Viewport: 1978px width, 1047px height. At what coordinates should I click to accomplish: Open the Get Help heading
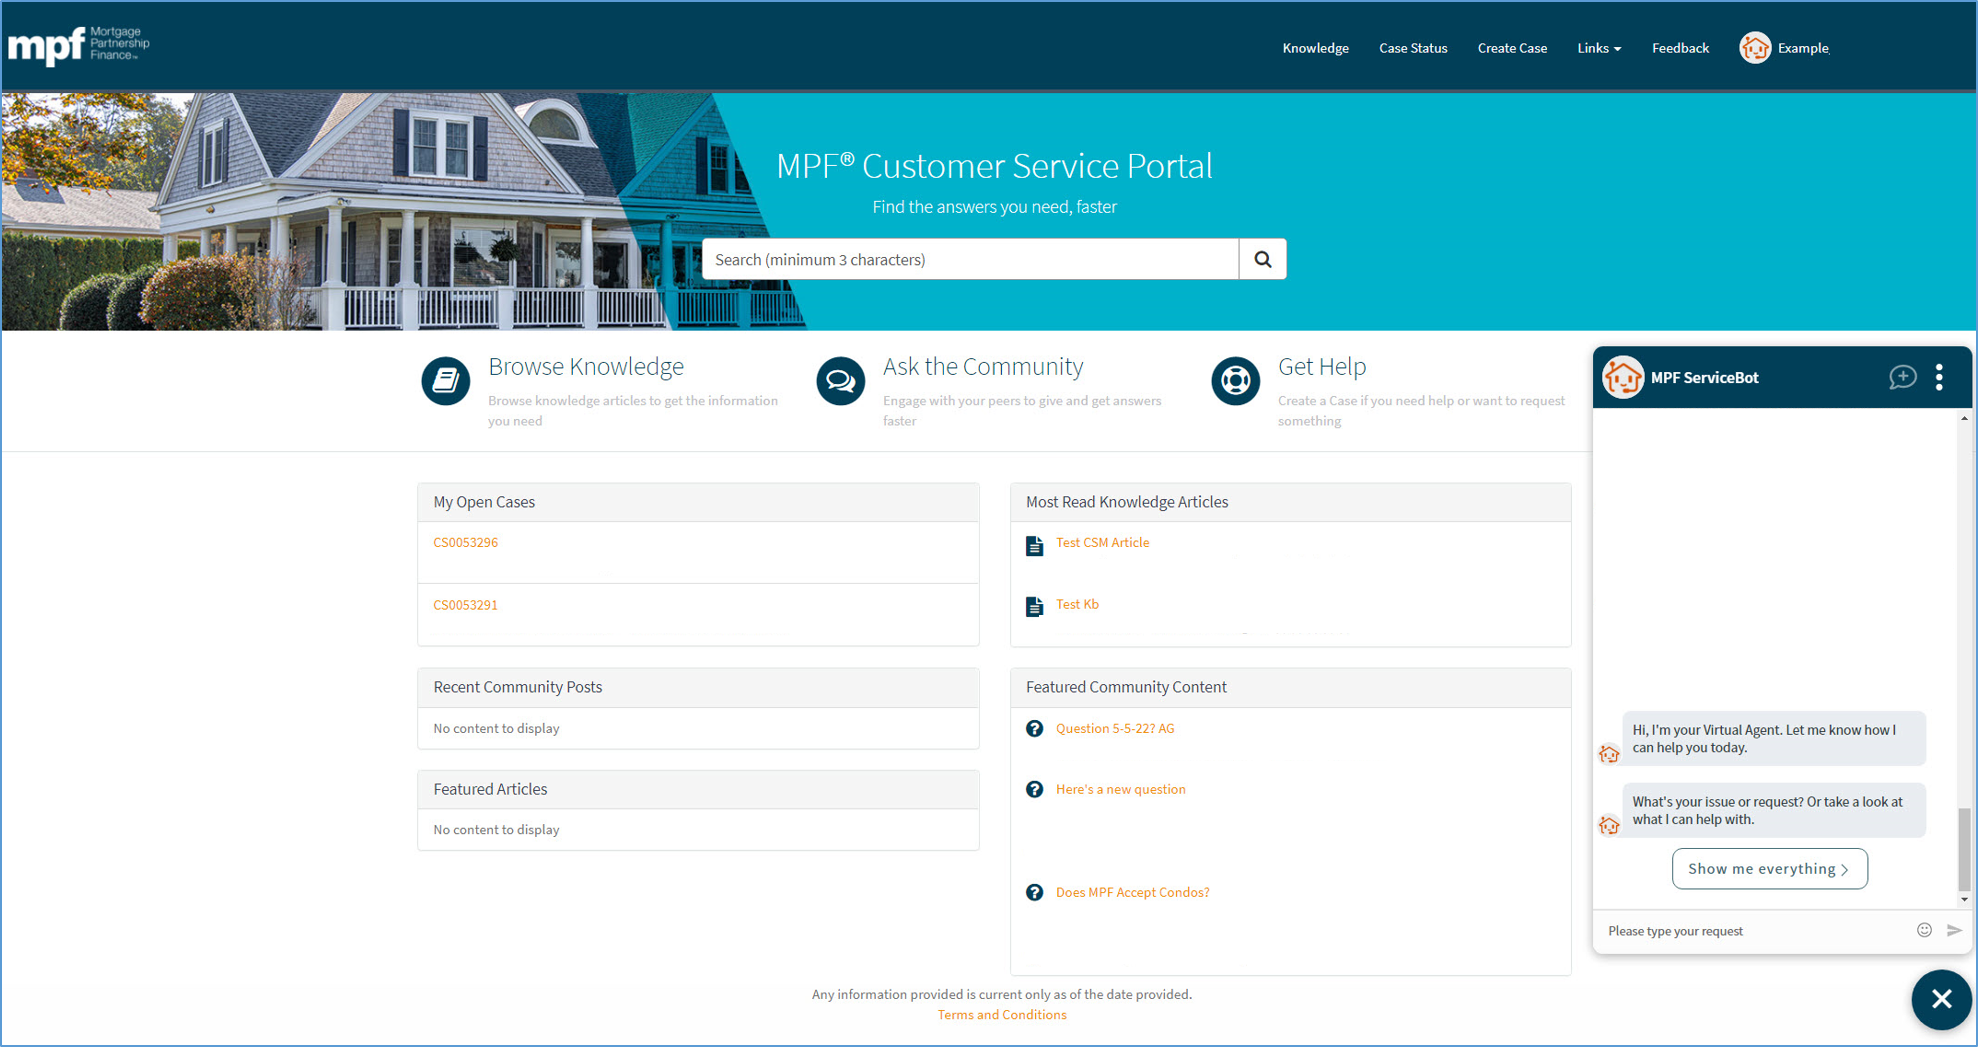1322,366
